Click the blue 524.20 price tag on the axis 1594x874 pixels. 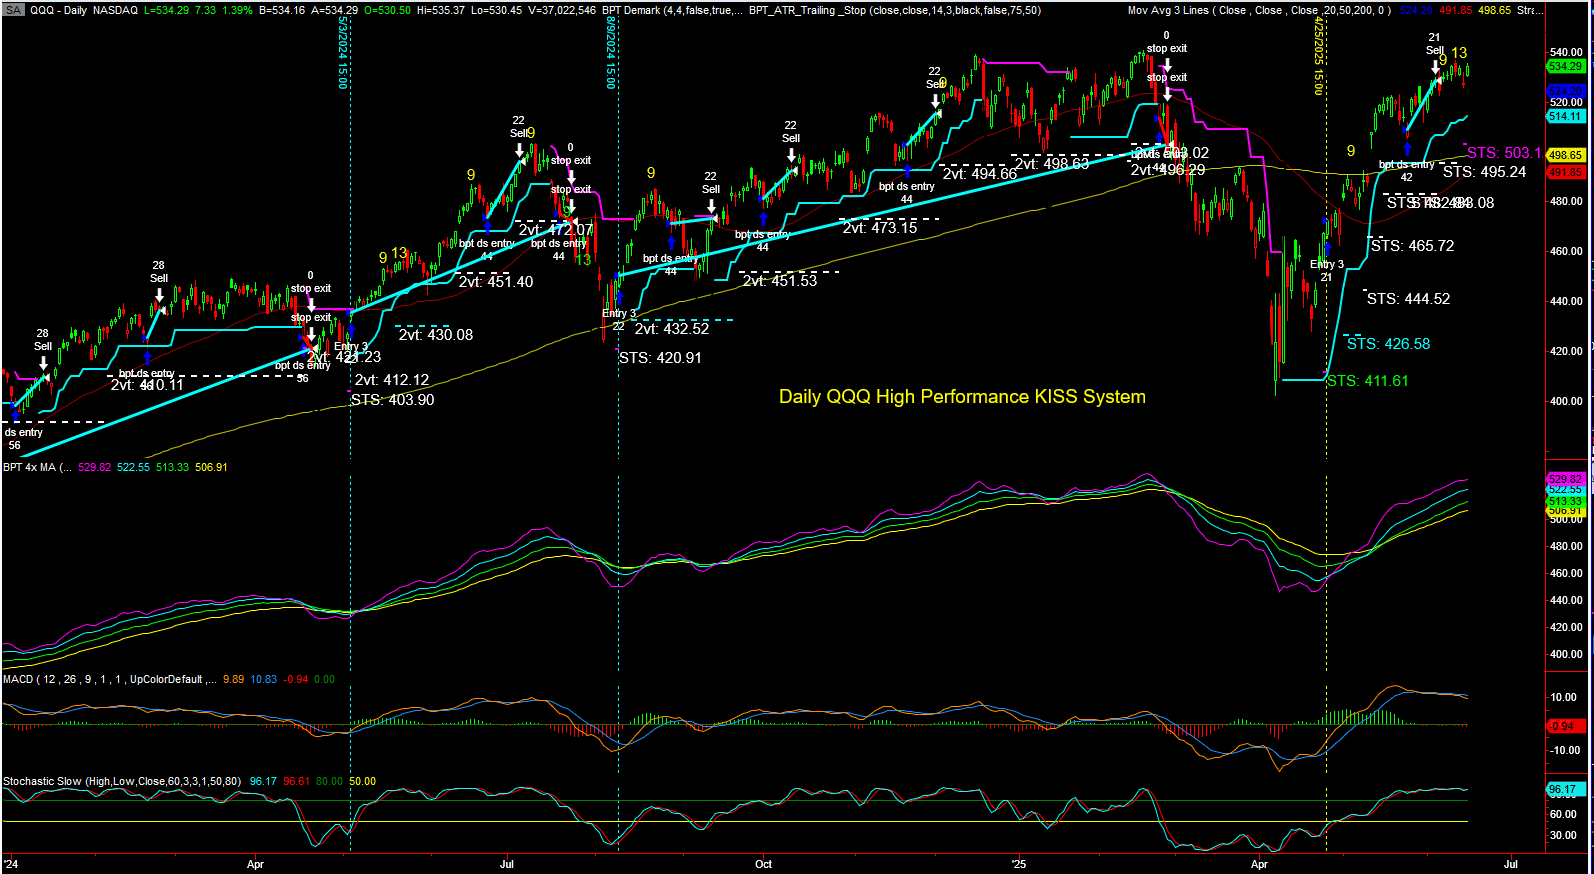click(x=1566, y=91)
